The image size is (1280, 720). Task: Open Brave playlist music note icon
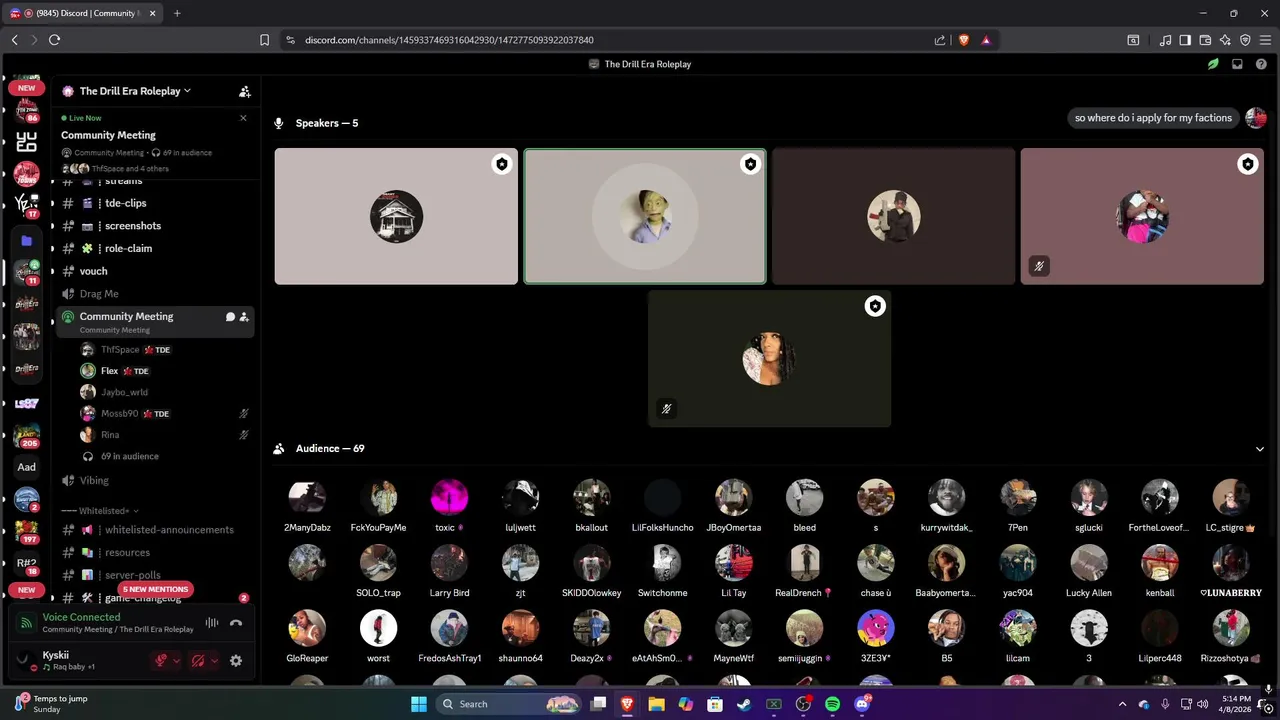point(1166,40)
